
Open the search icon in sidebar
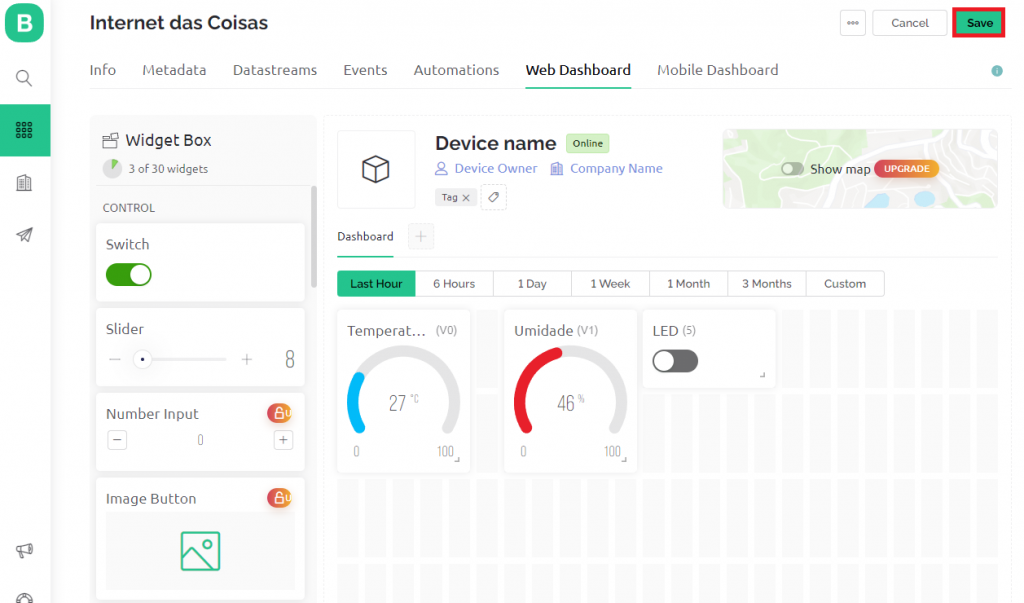[24, 78]
